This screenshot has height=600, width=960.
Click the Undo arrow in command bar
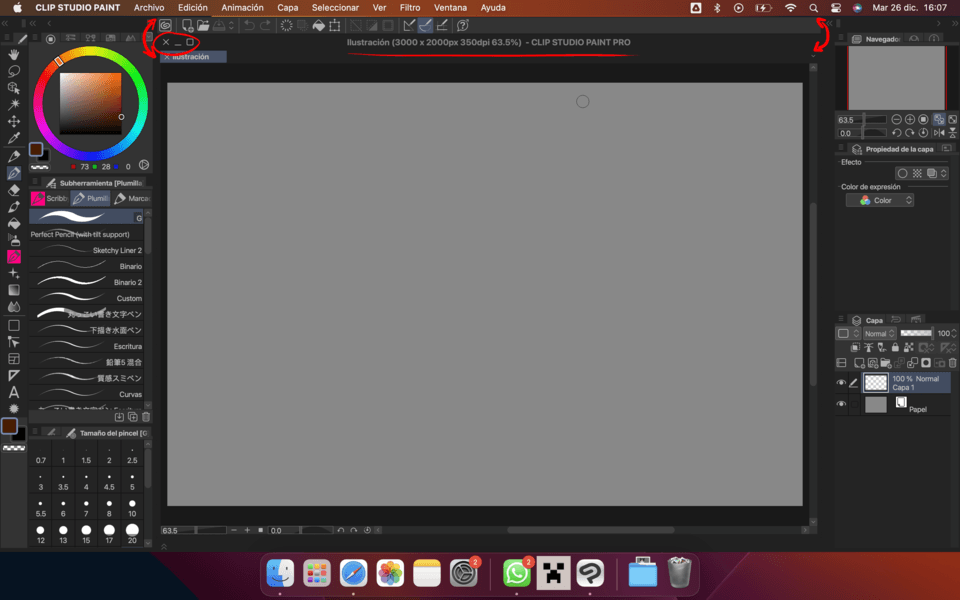[x=249, y=25]
